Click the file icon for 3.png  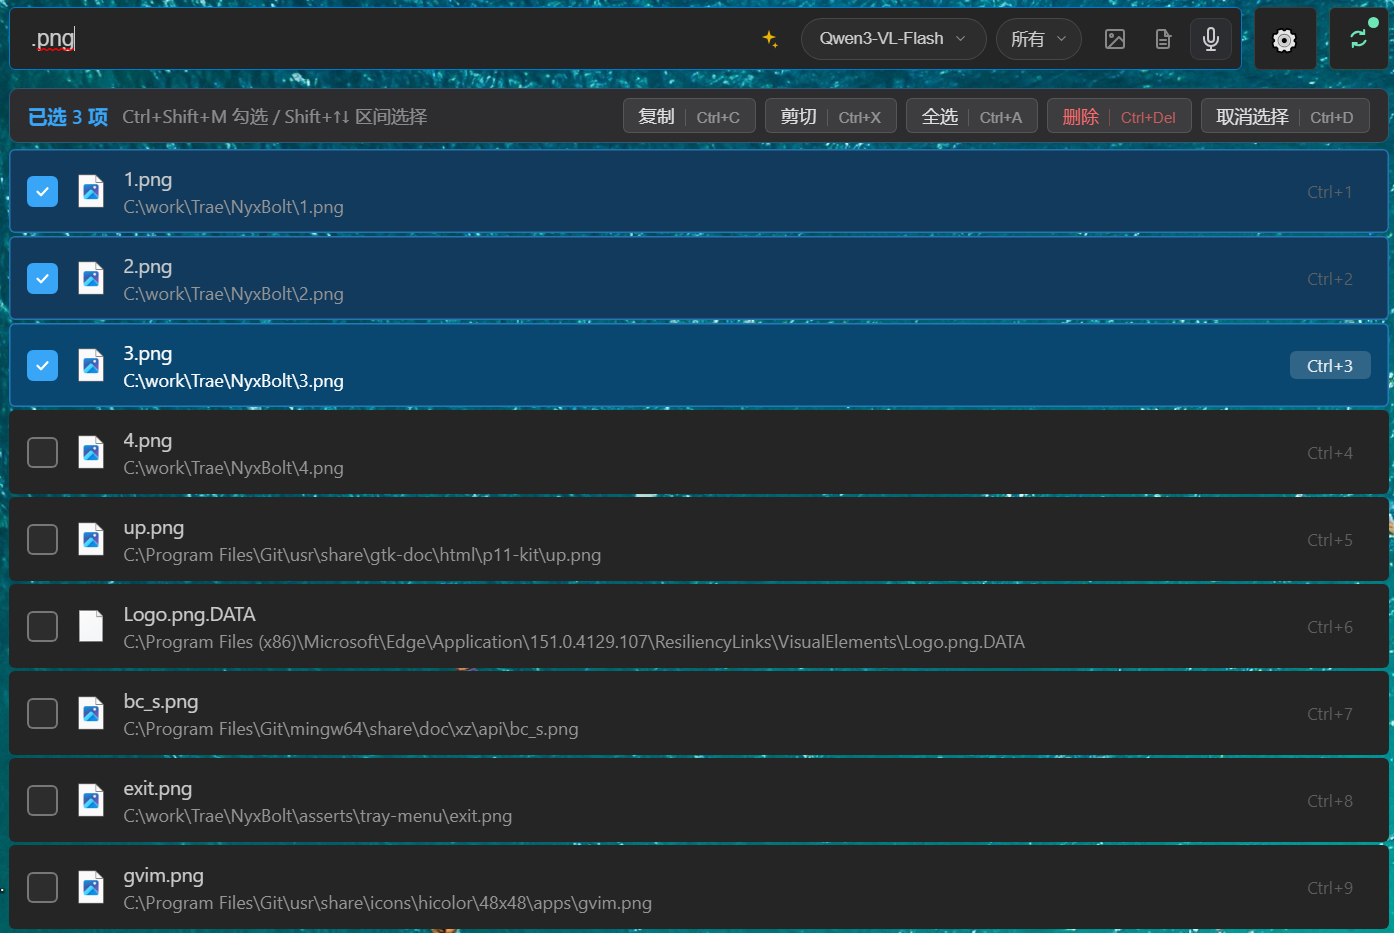(x=91, y=365)
